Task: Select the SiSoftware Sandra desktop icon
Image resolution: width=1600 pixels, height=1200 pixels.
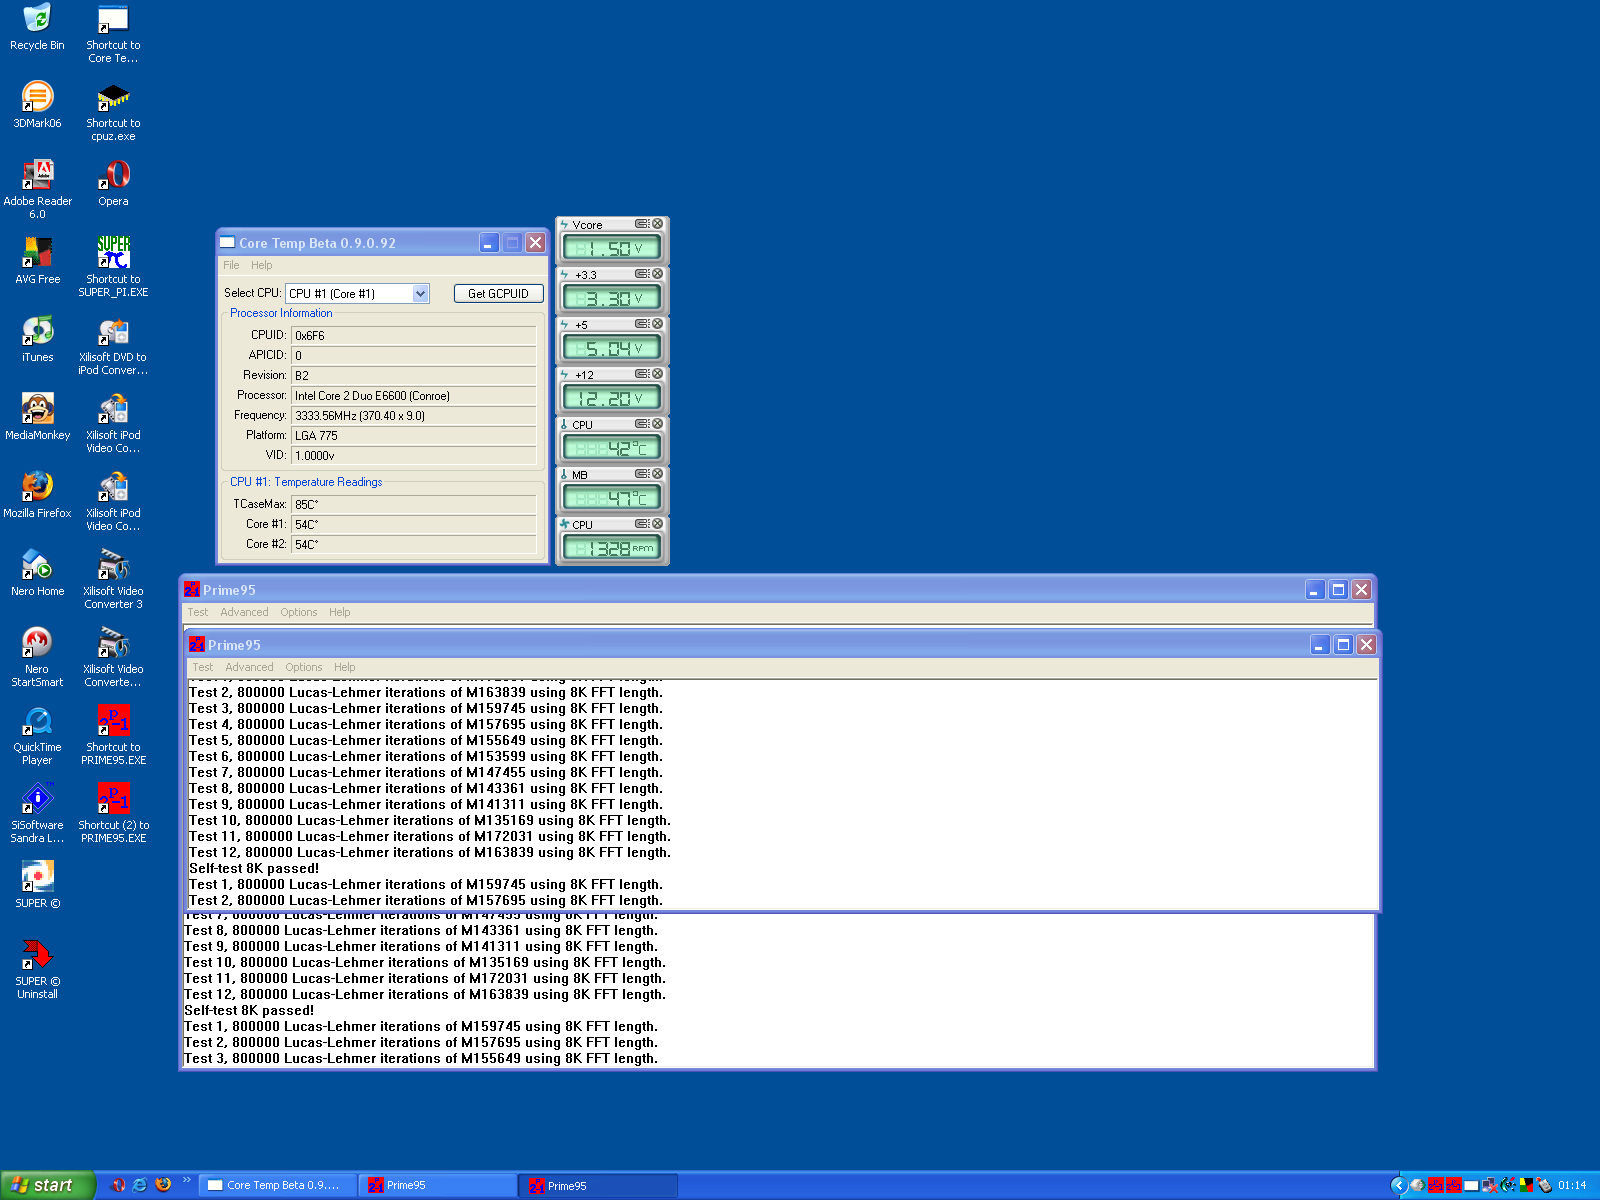Action: (x=37, y=813)
